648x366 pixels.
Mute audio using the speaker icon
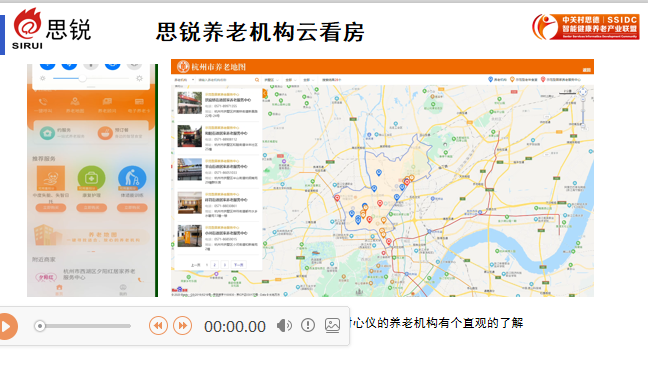tap(284, 326)
